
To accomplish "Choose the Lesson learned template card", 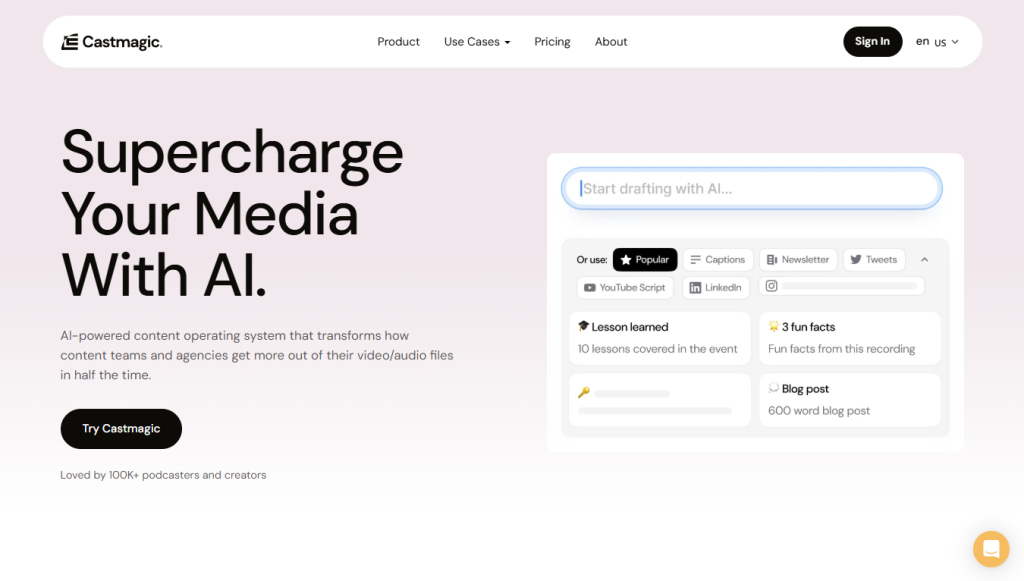I will tap(660, 338).
